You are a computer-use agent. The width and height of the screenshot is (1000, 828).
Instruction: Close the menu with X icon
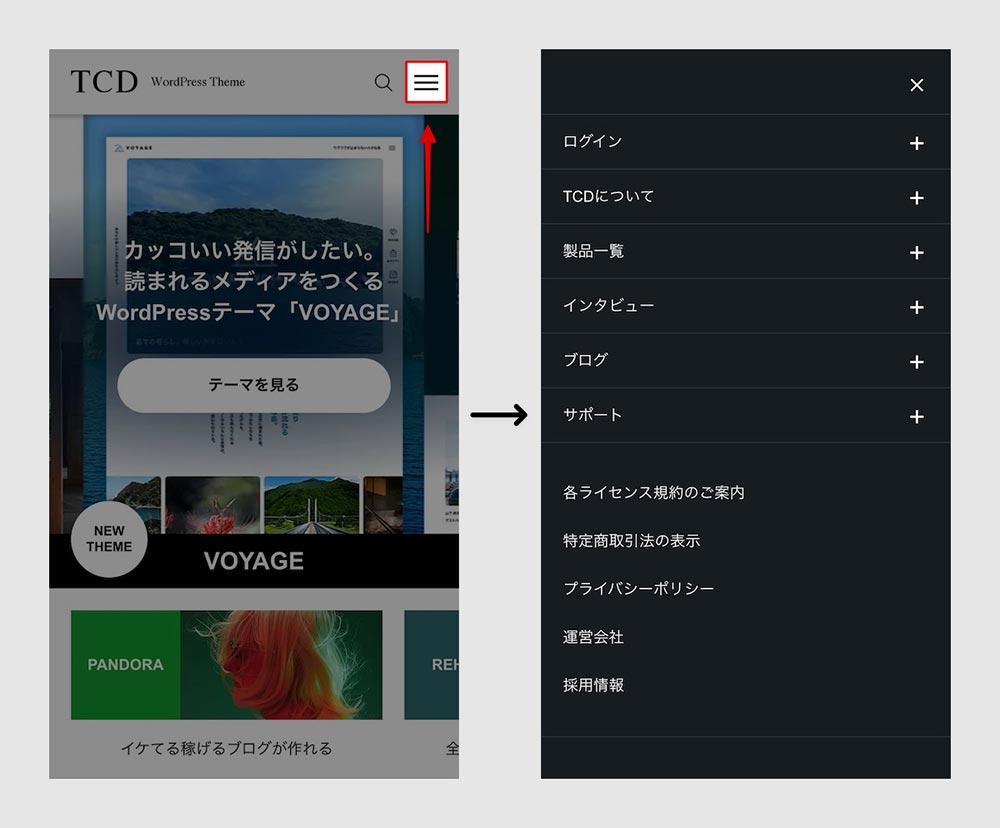(x=916, y=85)
